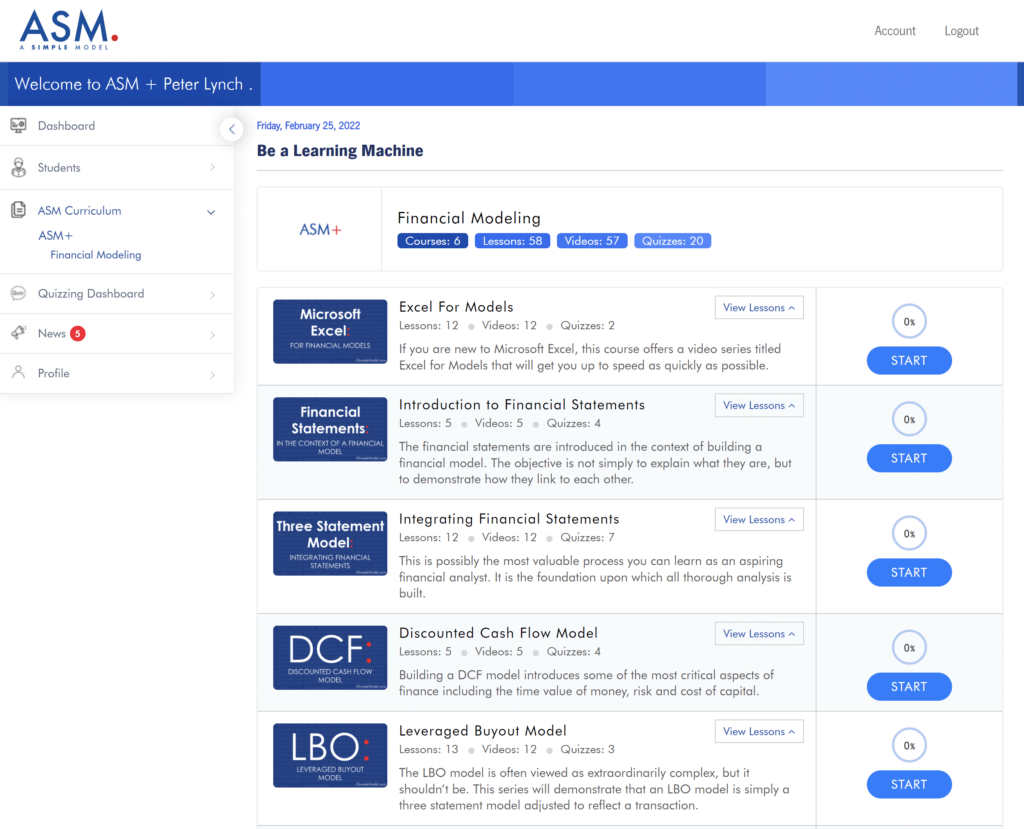The height and width of the screenshot is (829, 1024).
Task: Click the Logout link
Action: click(961, 31)
